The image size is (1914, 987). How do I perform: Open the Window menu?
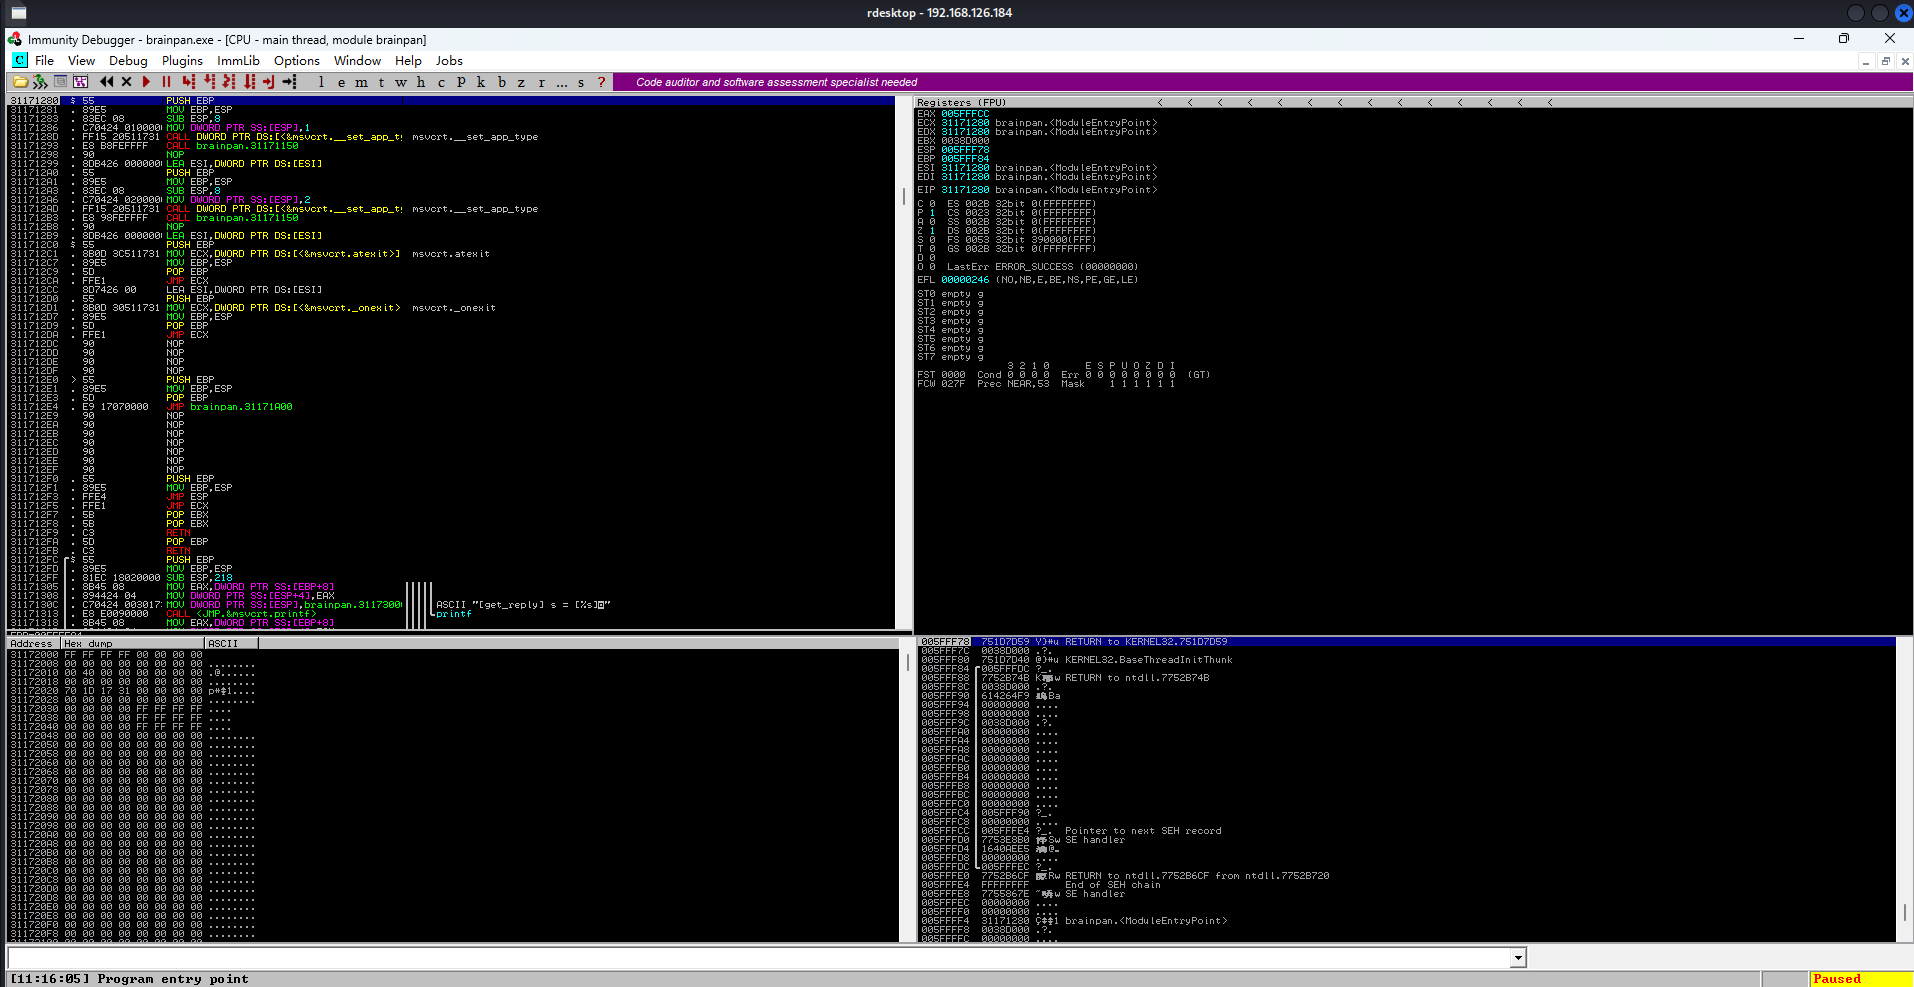coord(357,61)
